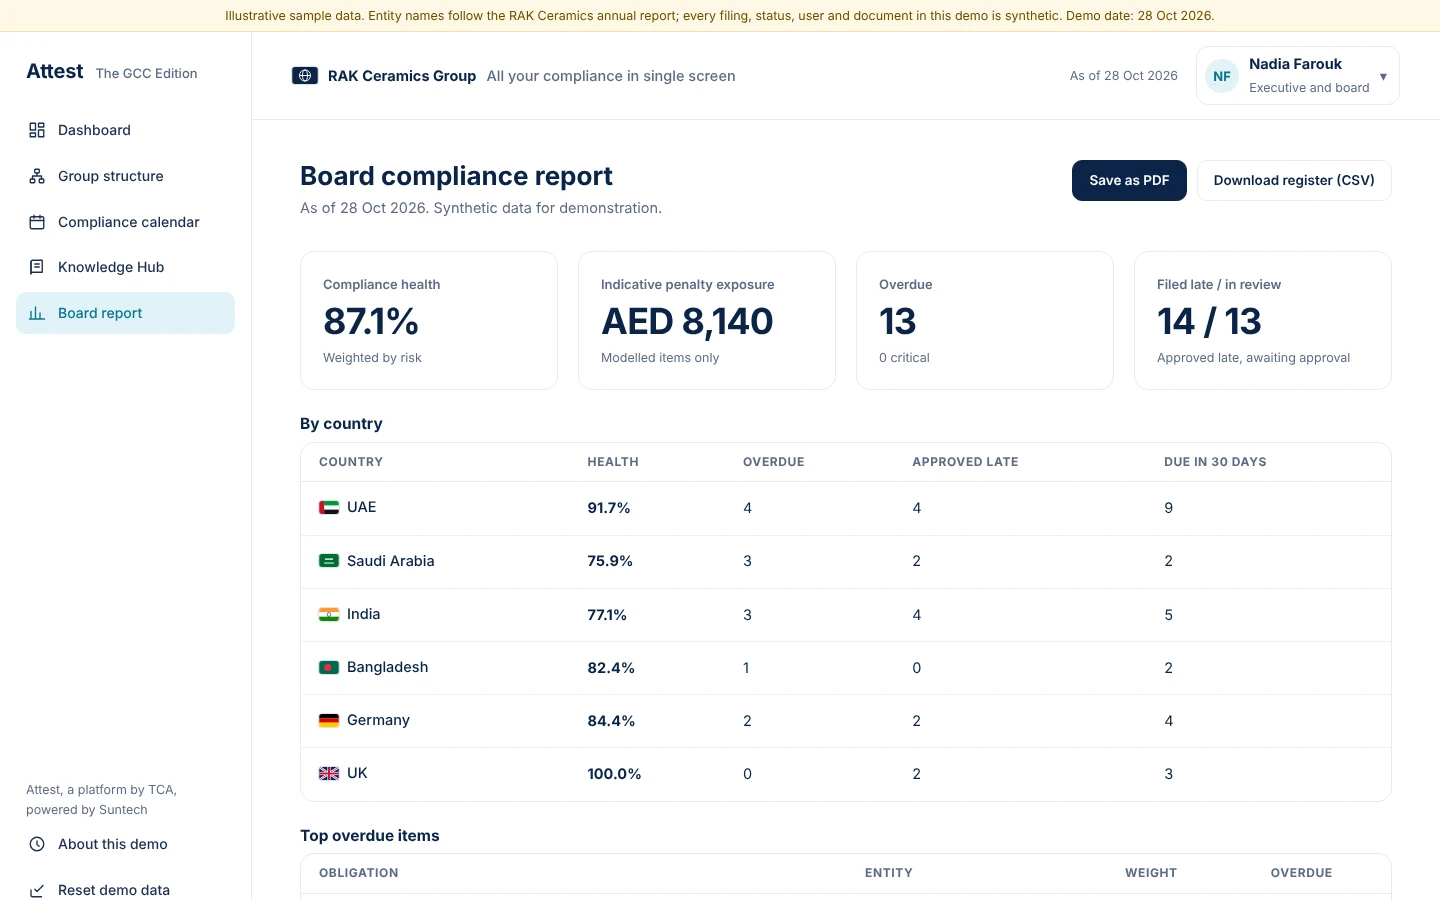Image resolution: width=1440 pixels, height=900 pixels.
Task: Click the Dashboard grid icon
Action: pos(37,130)
